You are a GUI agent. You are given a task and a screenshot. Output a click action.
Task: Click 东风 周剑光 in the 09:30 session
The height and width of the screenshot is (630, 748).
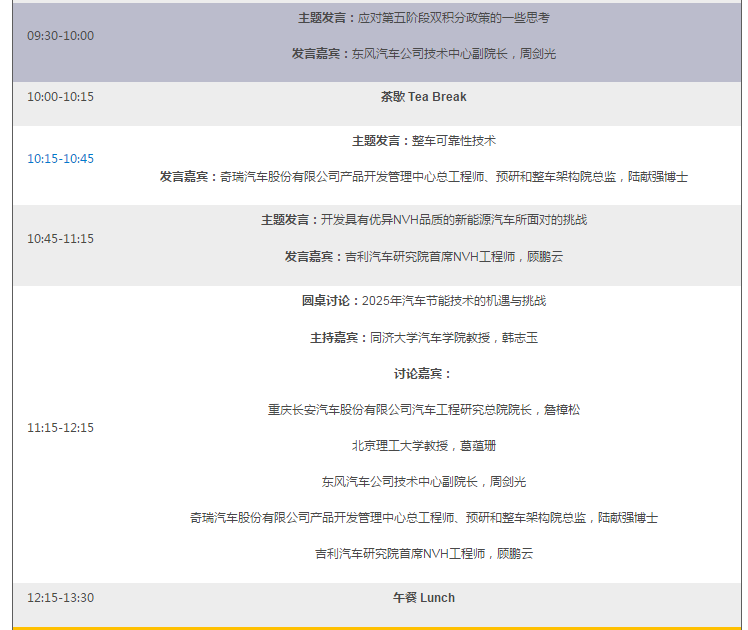[423, 54]
